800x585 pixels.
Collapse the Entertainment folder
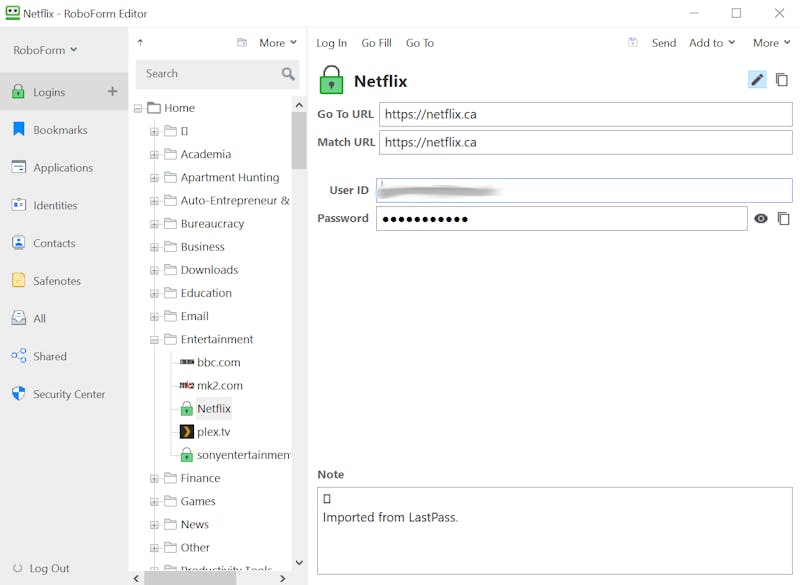pos(154,340)
